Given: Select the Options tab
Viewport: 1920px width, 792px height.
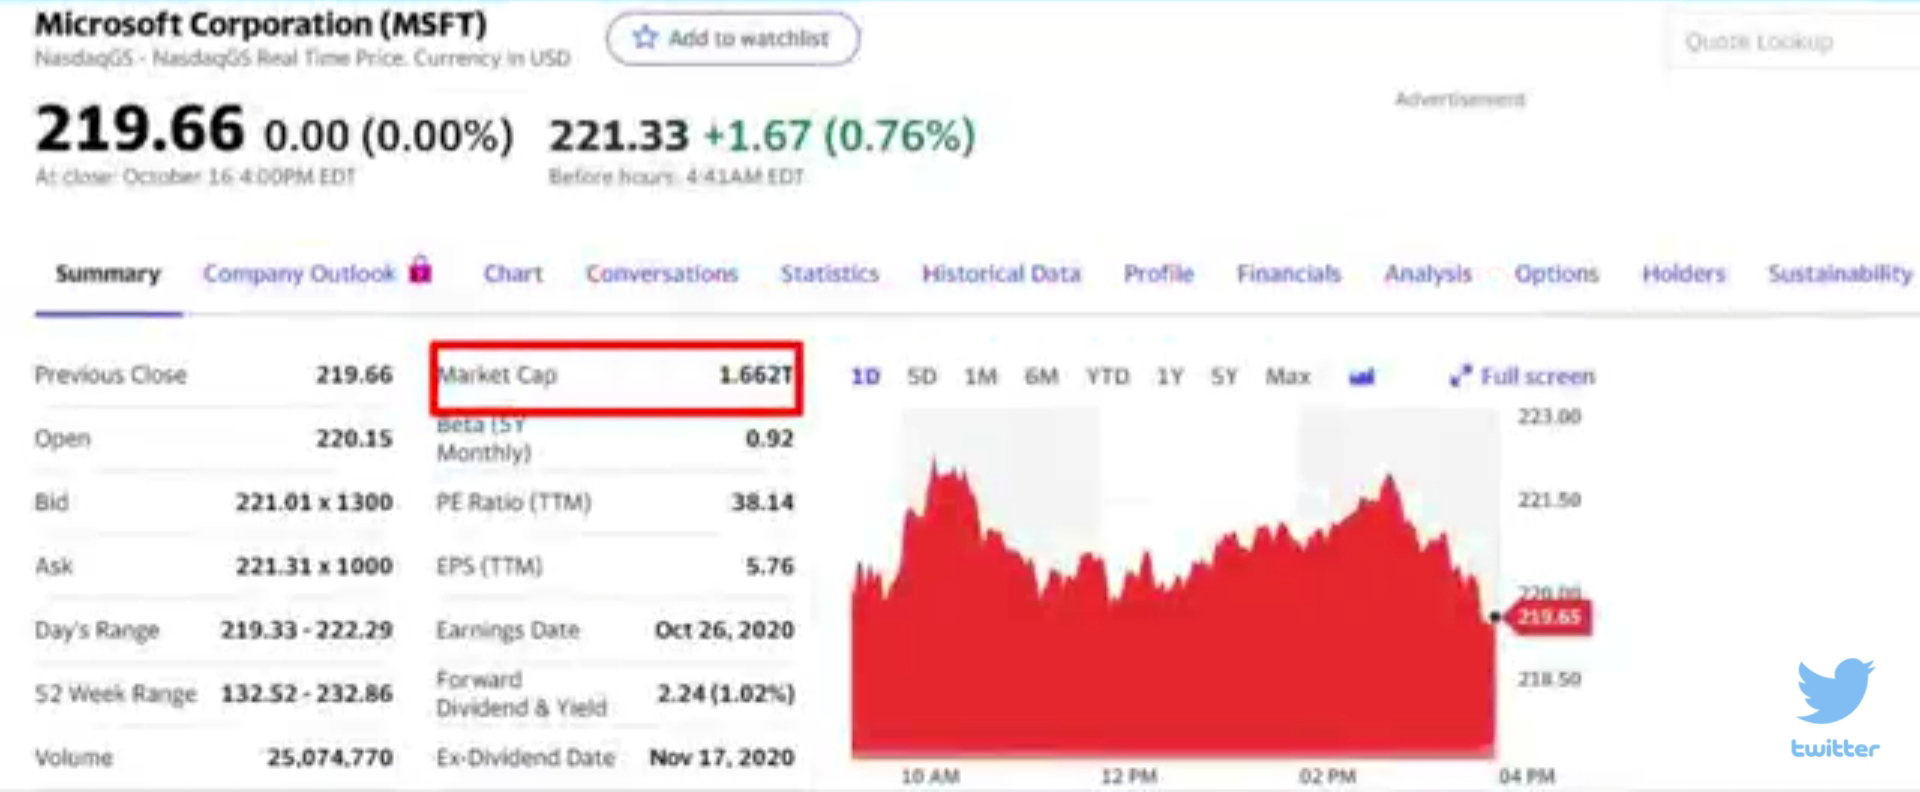Looking at the screenshot, I should pos(1557,274).
